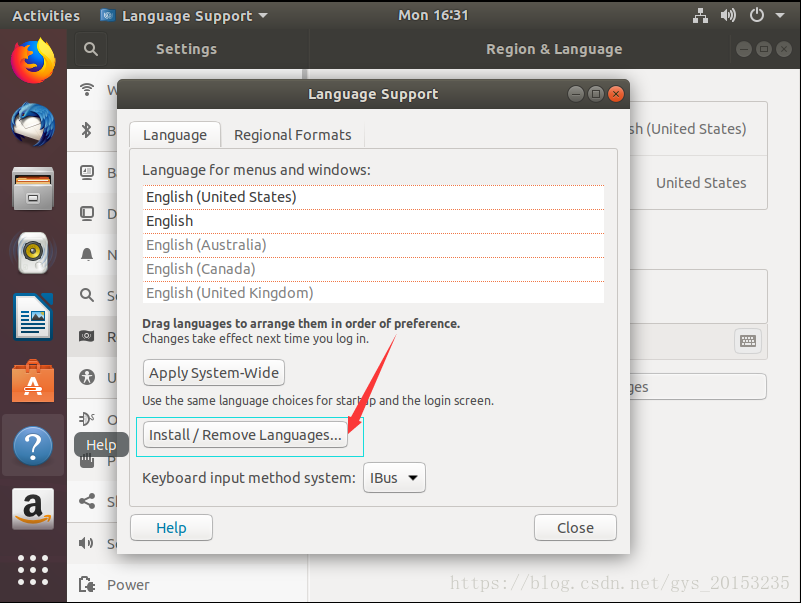Close the Region & Language settings window
This screenshot has width=801, height=603.
pyautogui.click(x=784, y=49)
